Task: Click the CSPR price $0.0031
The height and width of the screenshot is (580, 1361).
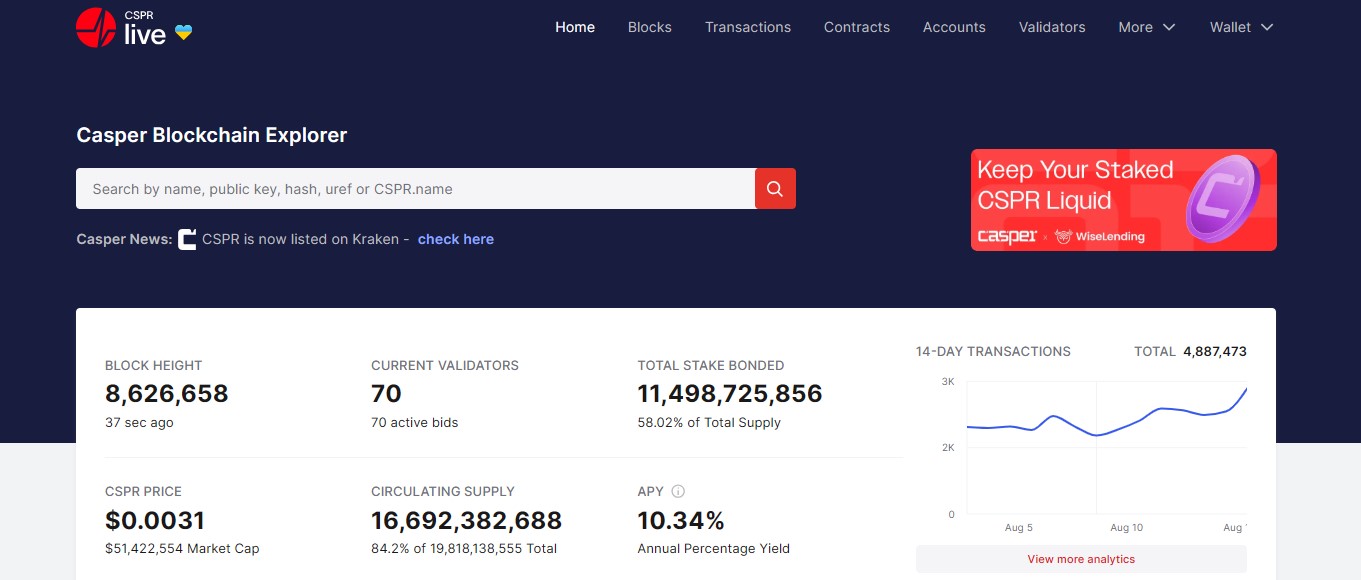Action: [x=155, y=521]
